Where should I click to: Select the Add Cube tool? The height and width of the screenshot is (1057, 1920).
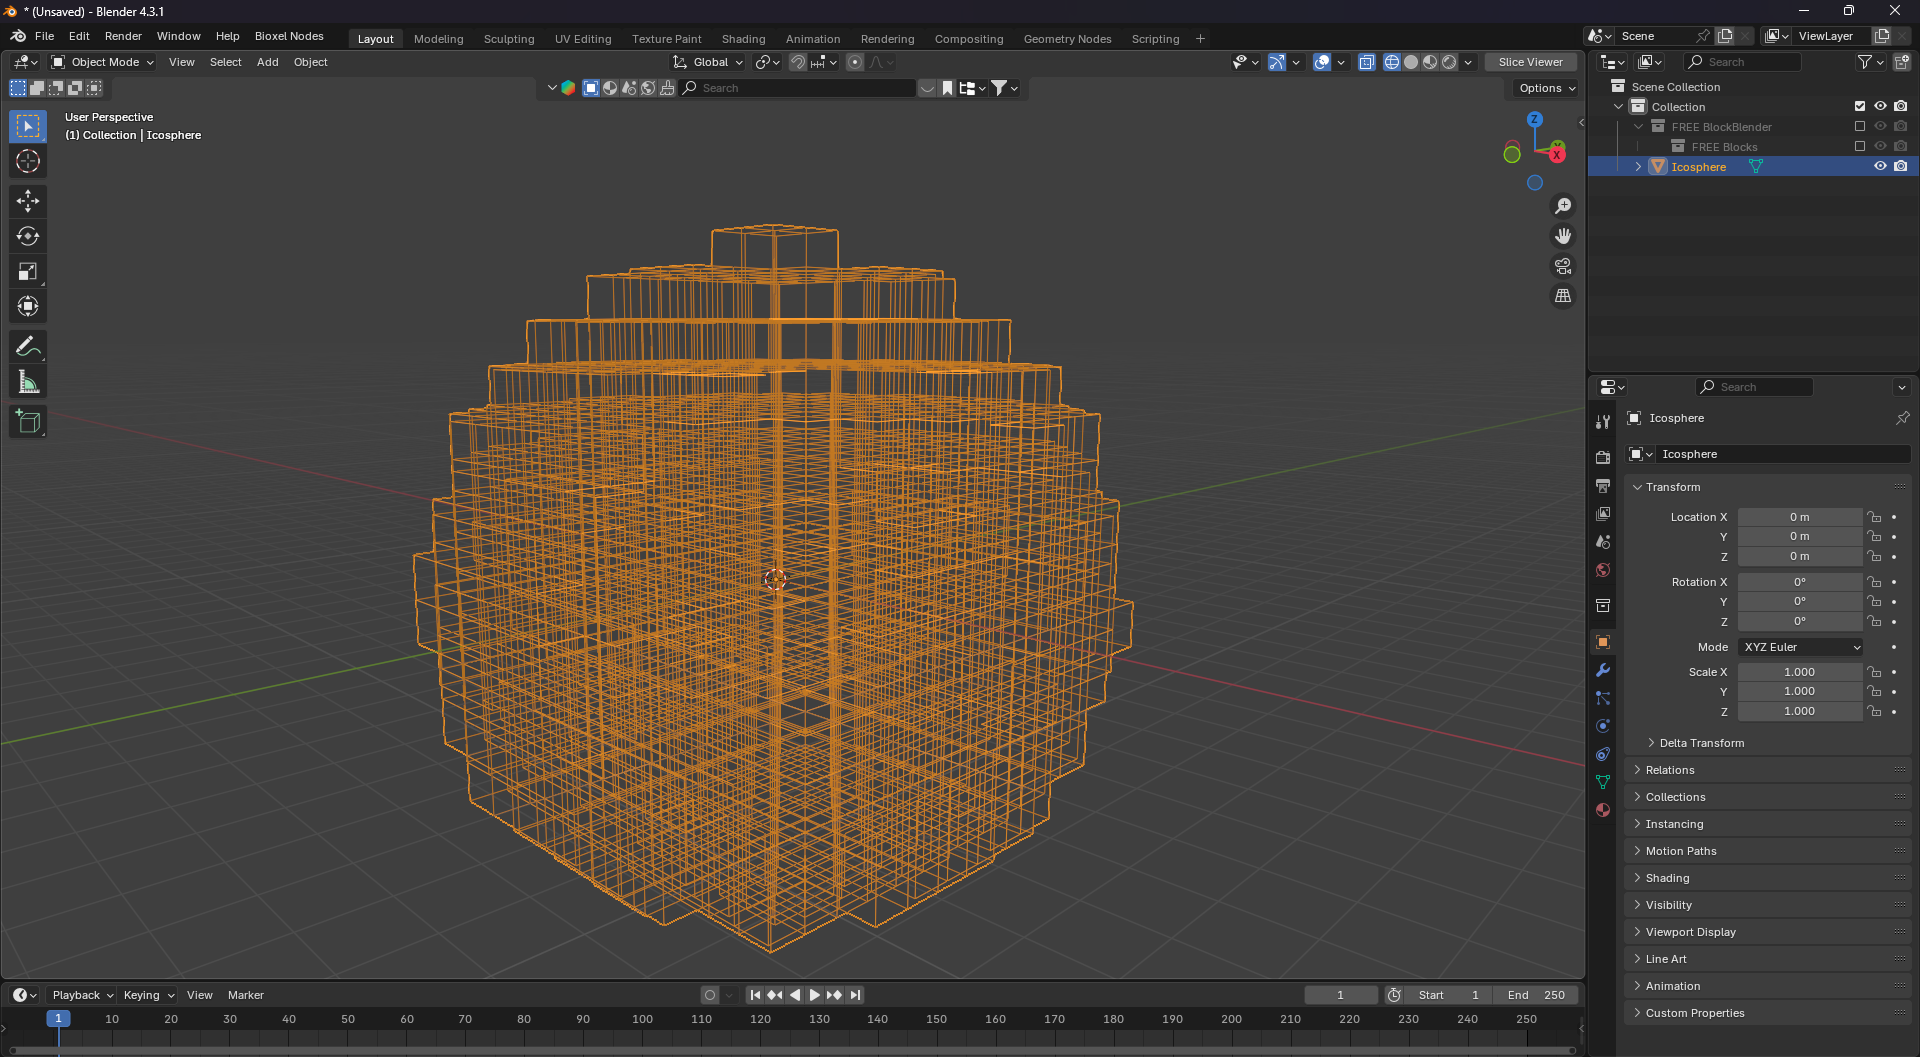[28, 422]
